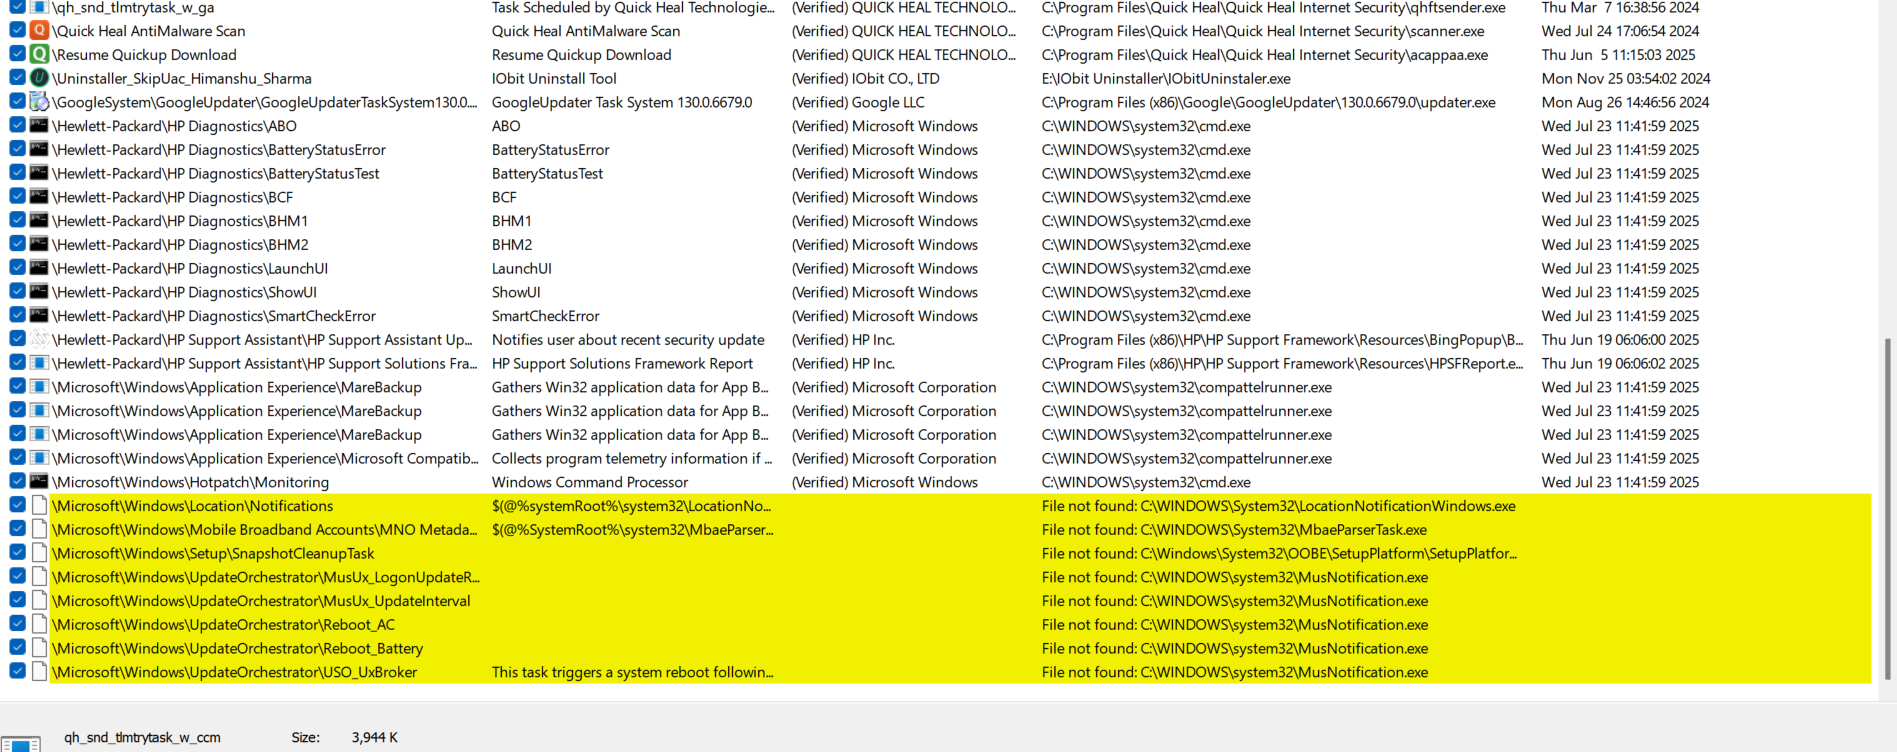Click the green Resume Quickup Download icon
Image resolution: width=1897 pixels, height=752 pixels.
pyautogui.click(x=39, y=54)
